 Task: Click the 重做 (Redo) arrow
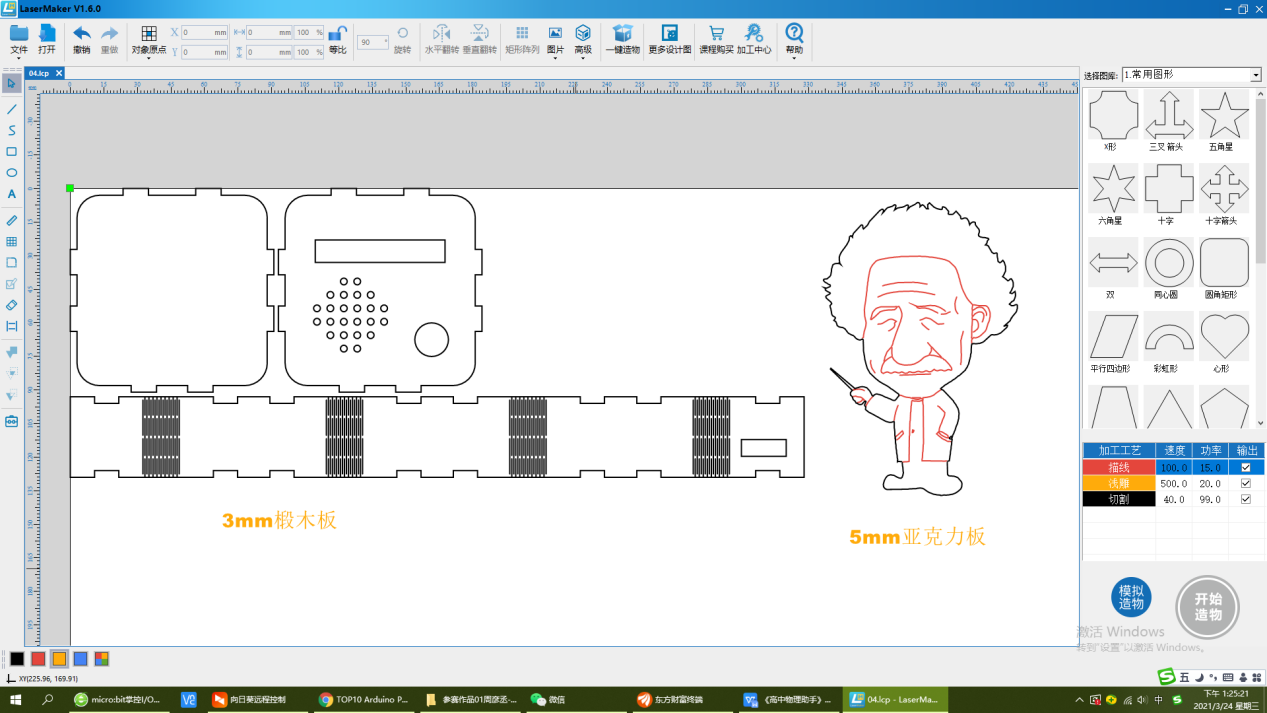(x=109, y=34)
